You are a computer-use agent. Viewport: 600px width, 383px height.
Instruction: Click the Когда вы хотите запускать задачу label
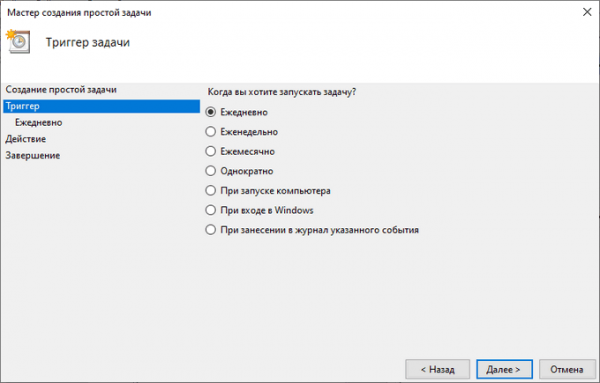click(282, 92)
